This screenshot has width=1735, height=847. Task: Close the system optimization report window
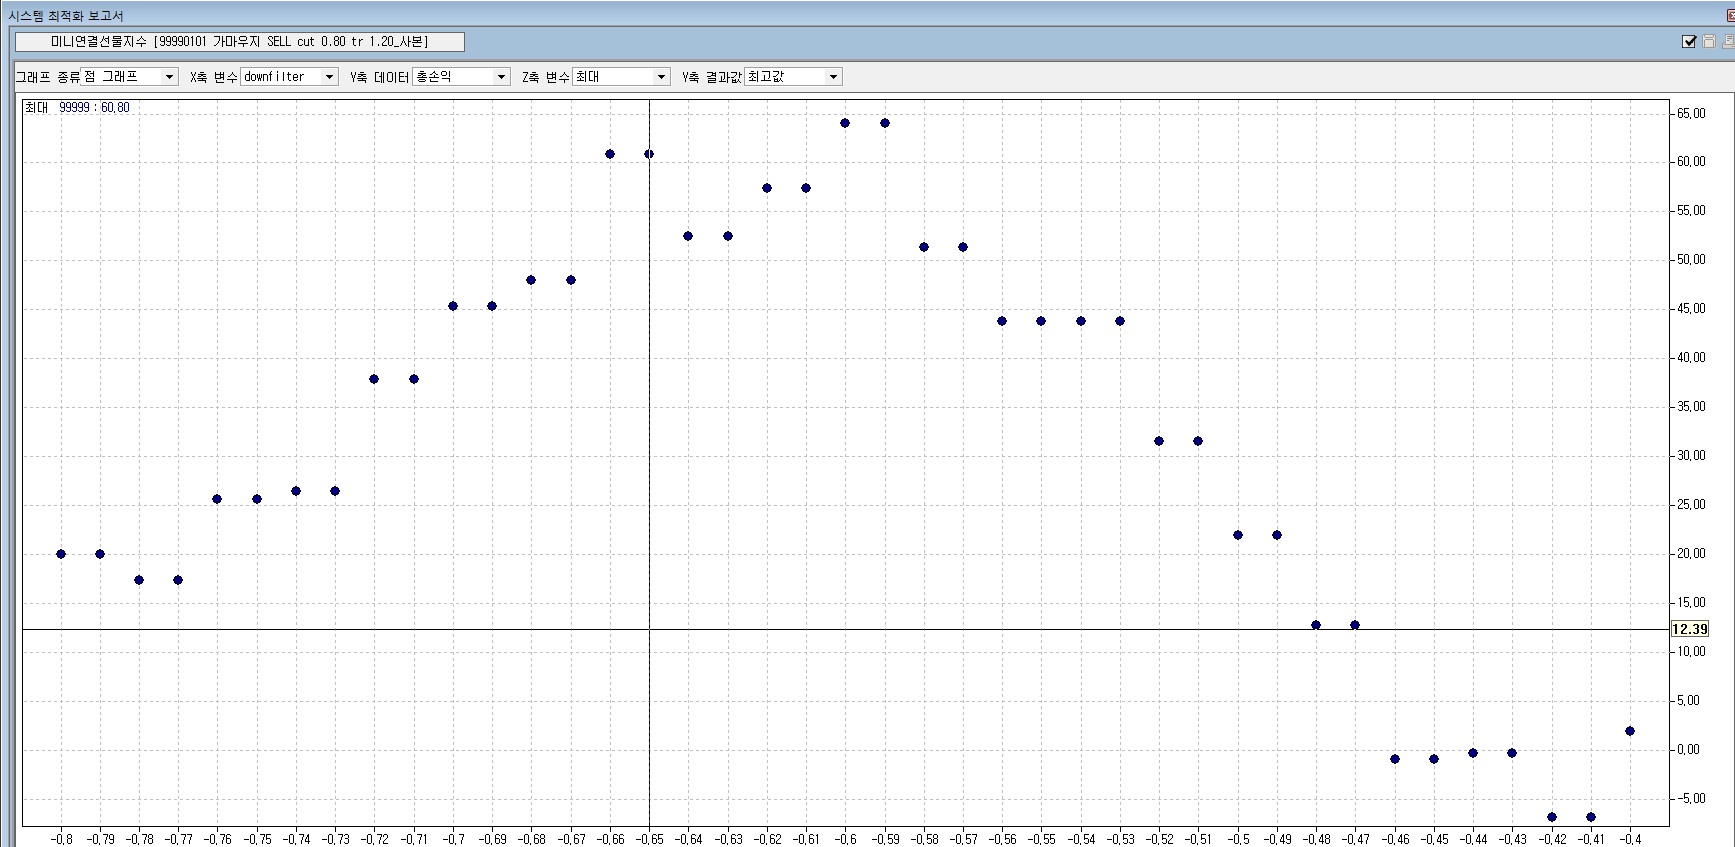(x=1730, y=16)
